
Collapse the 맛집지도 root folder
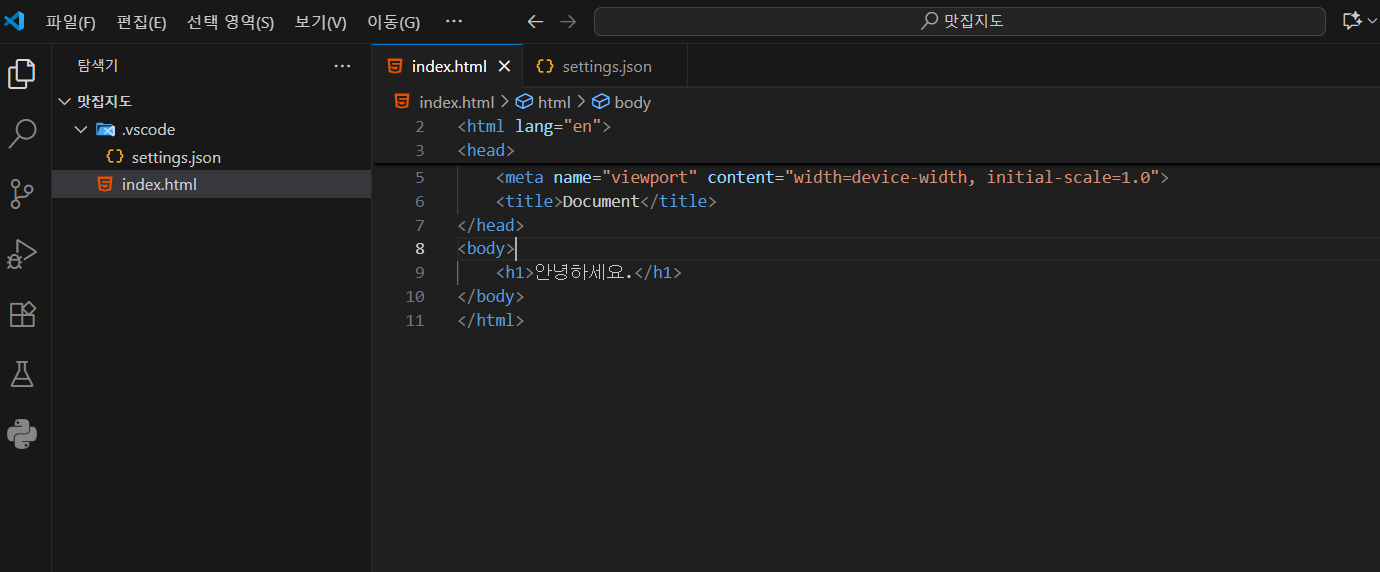(65, 101)
